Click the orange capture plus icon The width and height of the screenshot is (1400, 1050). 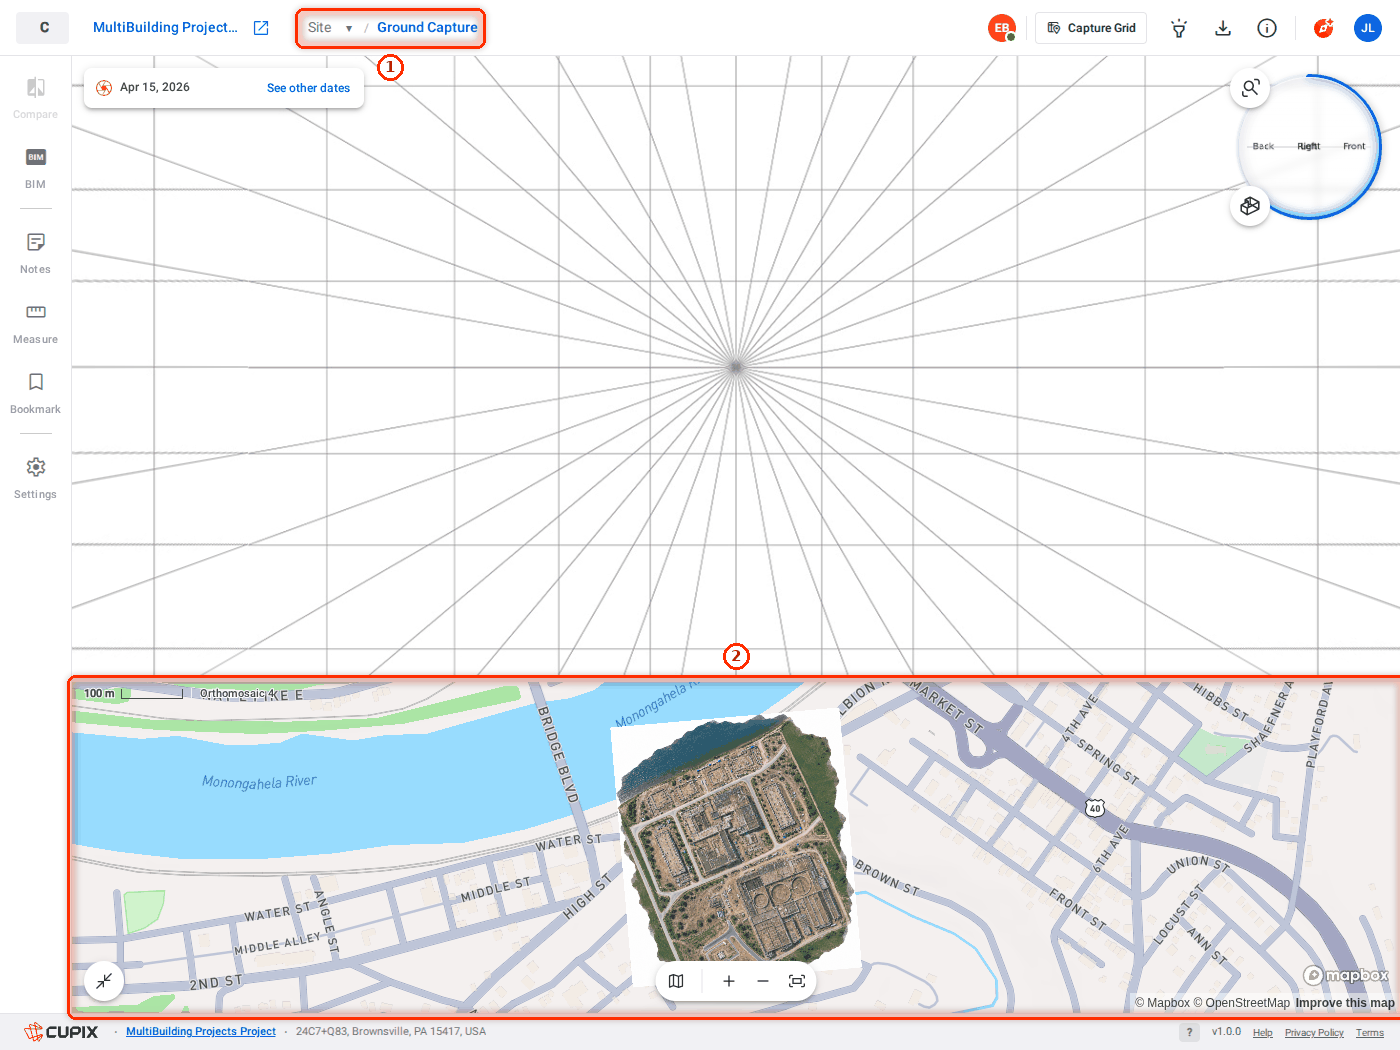pos(1324,28)
